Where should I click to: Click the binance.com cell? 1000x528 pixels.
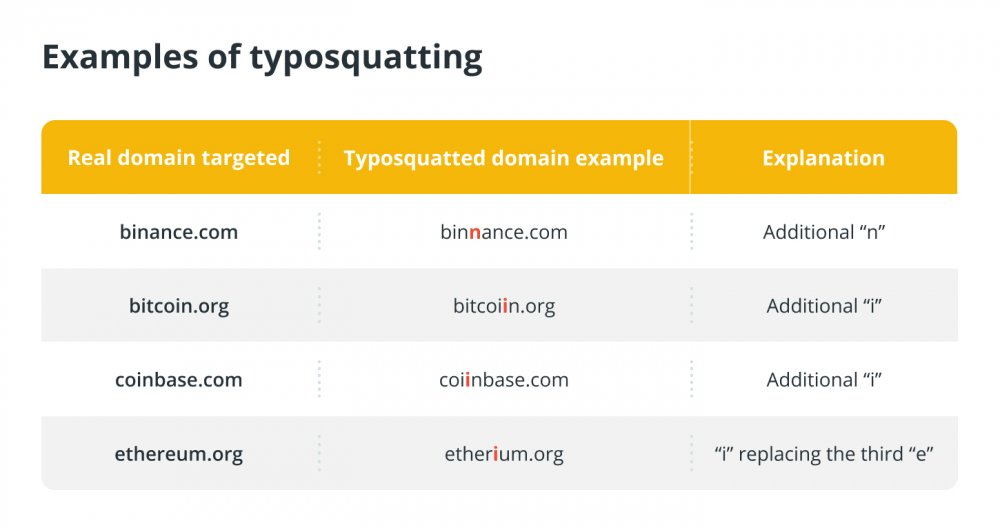point(179,231)
